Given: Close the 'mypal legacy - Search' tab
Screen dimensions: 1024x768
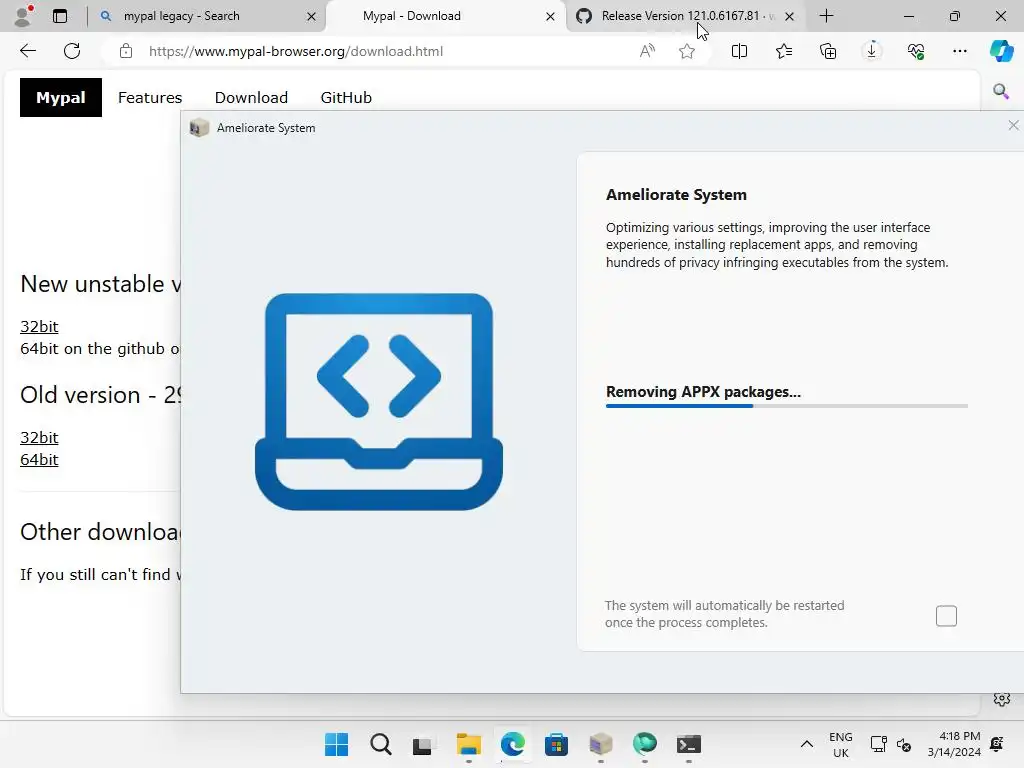Looking at the screenshot, I should [x=312, y=16].
